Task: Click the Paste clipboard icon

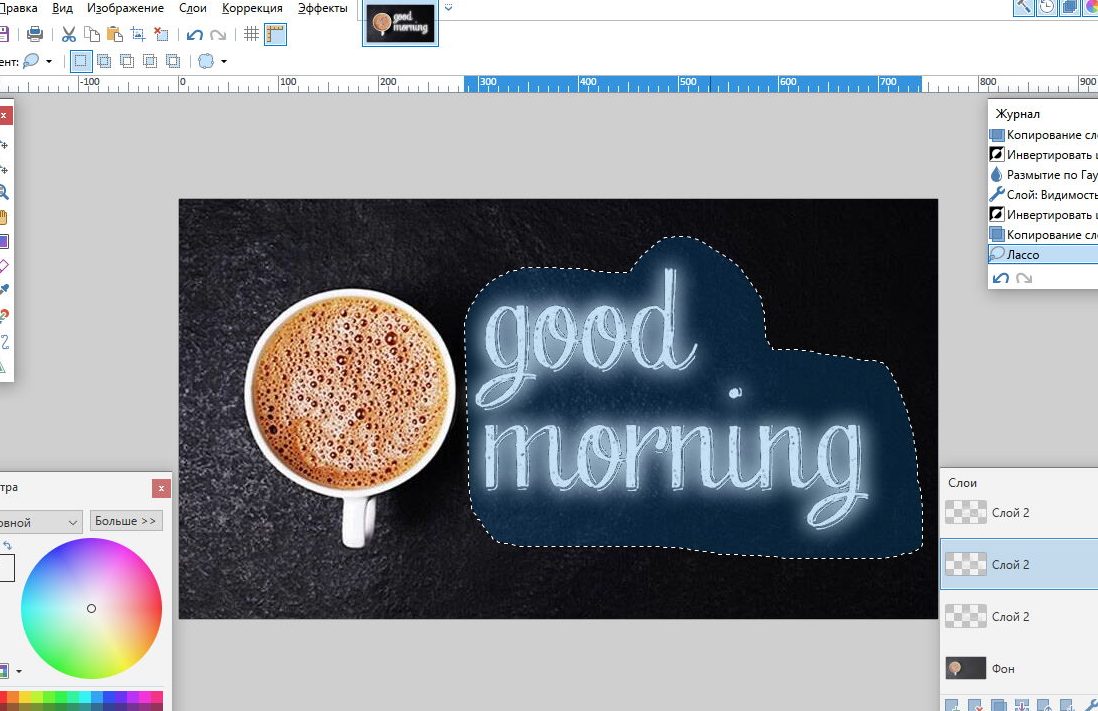Action: click(114, 34)
